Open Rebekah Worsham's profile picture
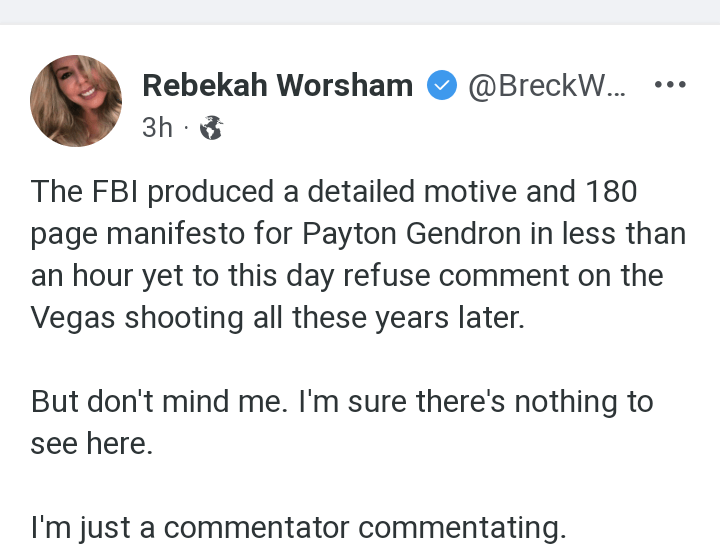720x558 pixels. coord(76,102)
